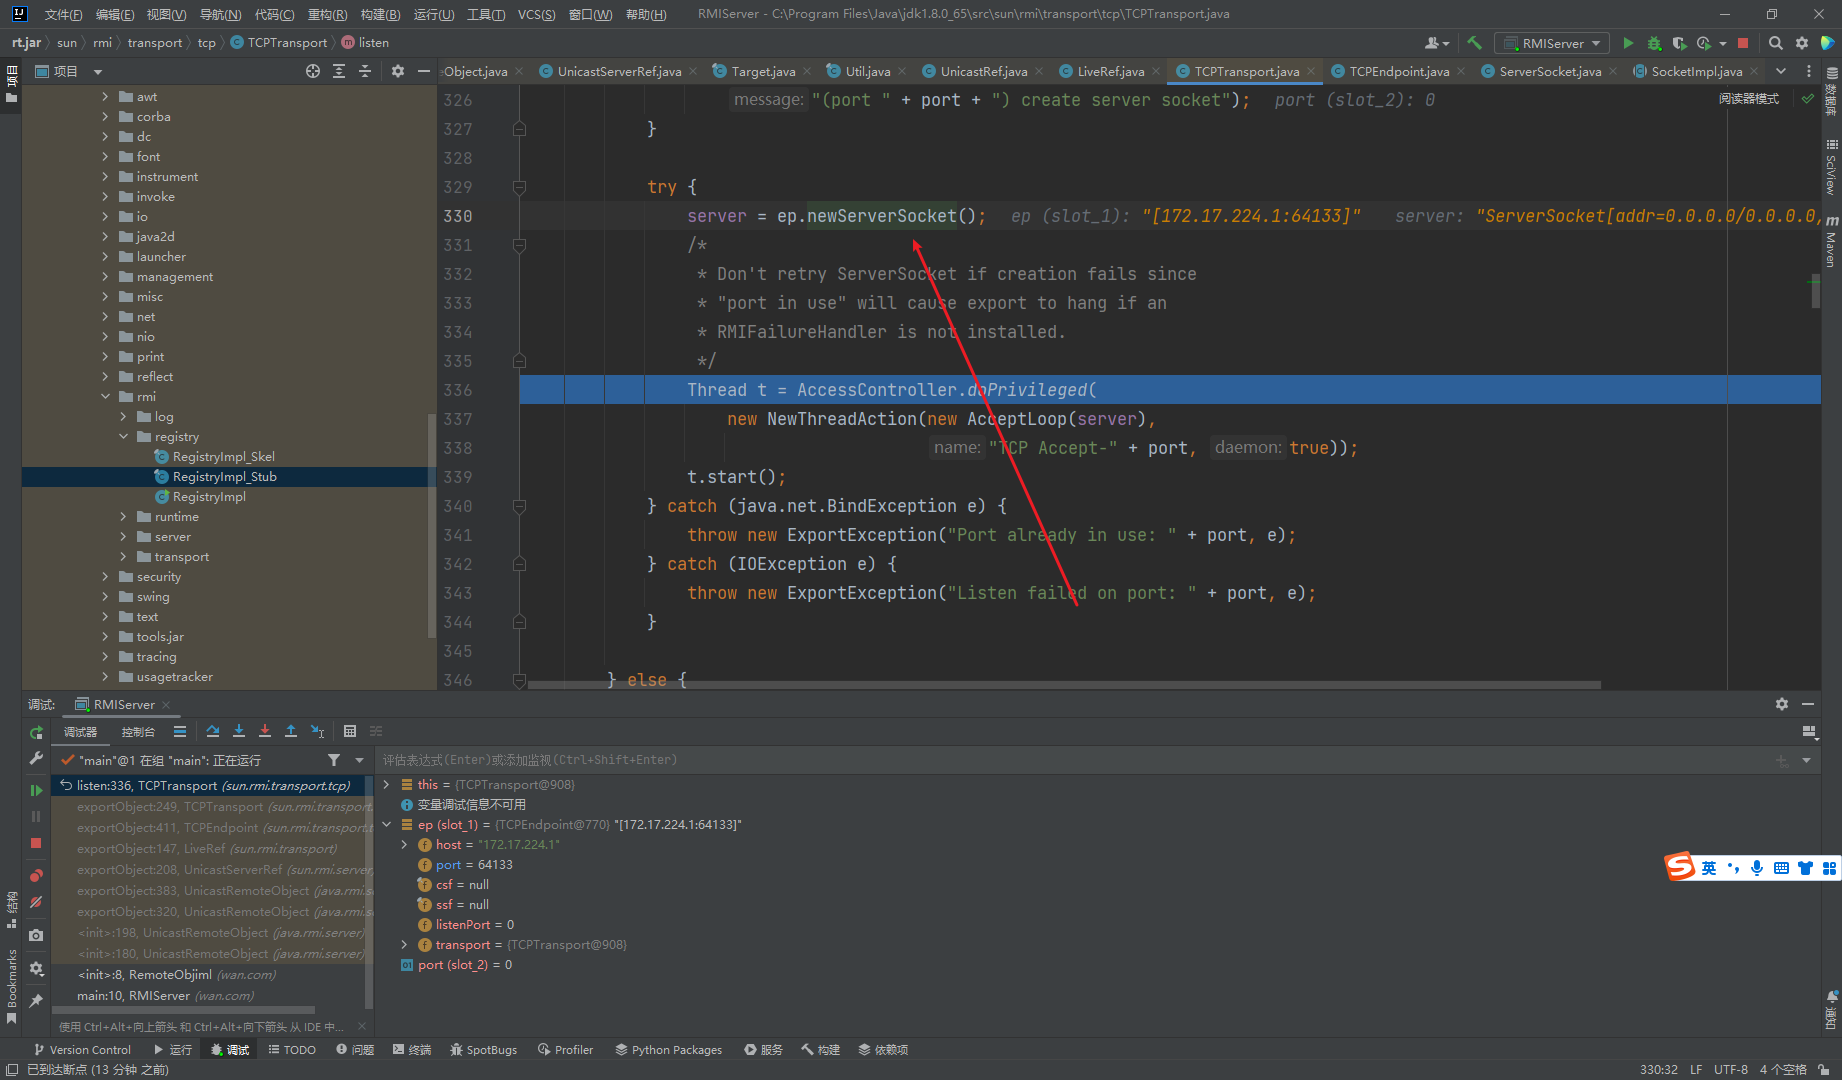Open the TODO tool window

click(x=292, y=1050)
